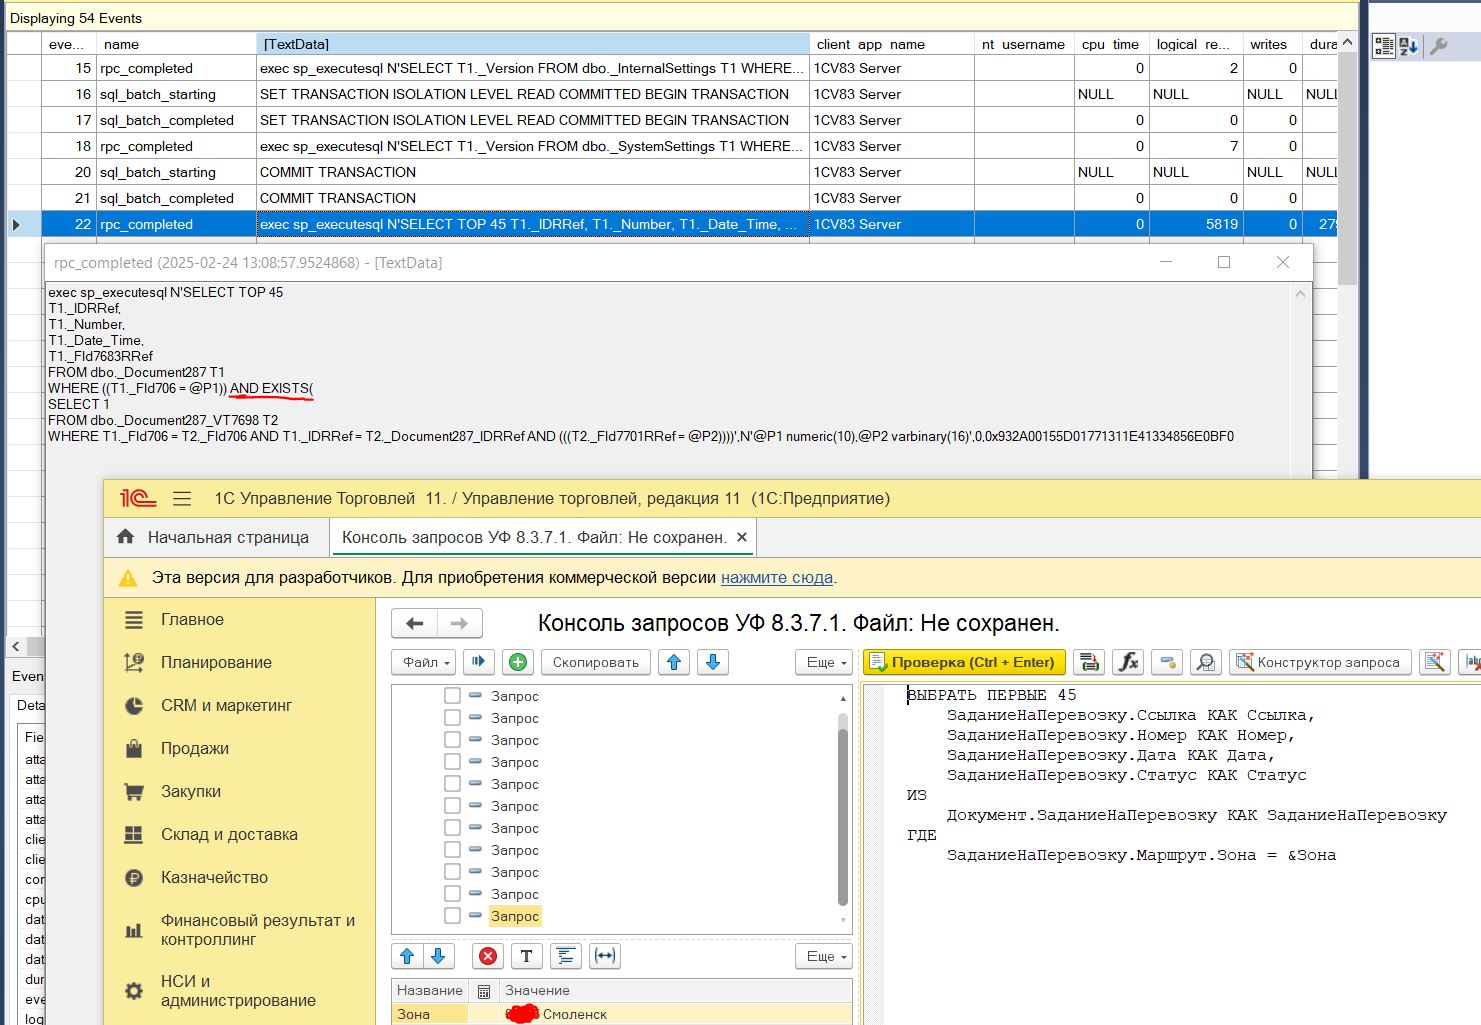Click the column width arrows icon

(605, 956)
